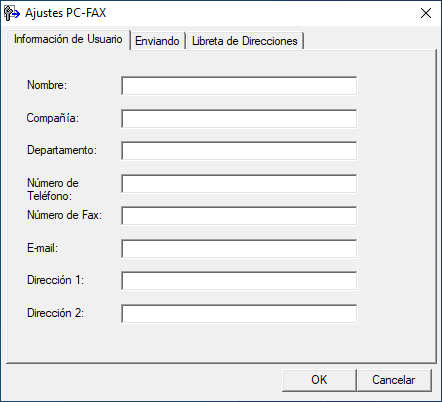Click into the Compañía input box

pyautogui.click(x=239, y=119)
